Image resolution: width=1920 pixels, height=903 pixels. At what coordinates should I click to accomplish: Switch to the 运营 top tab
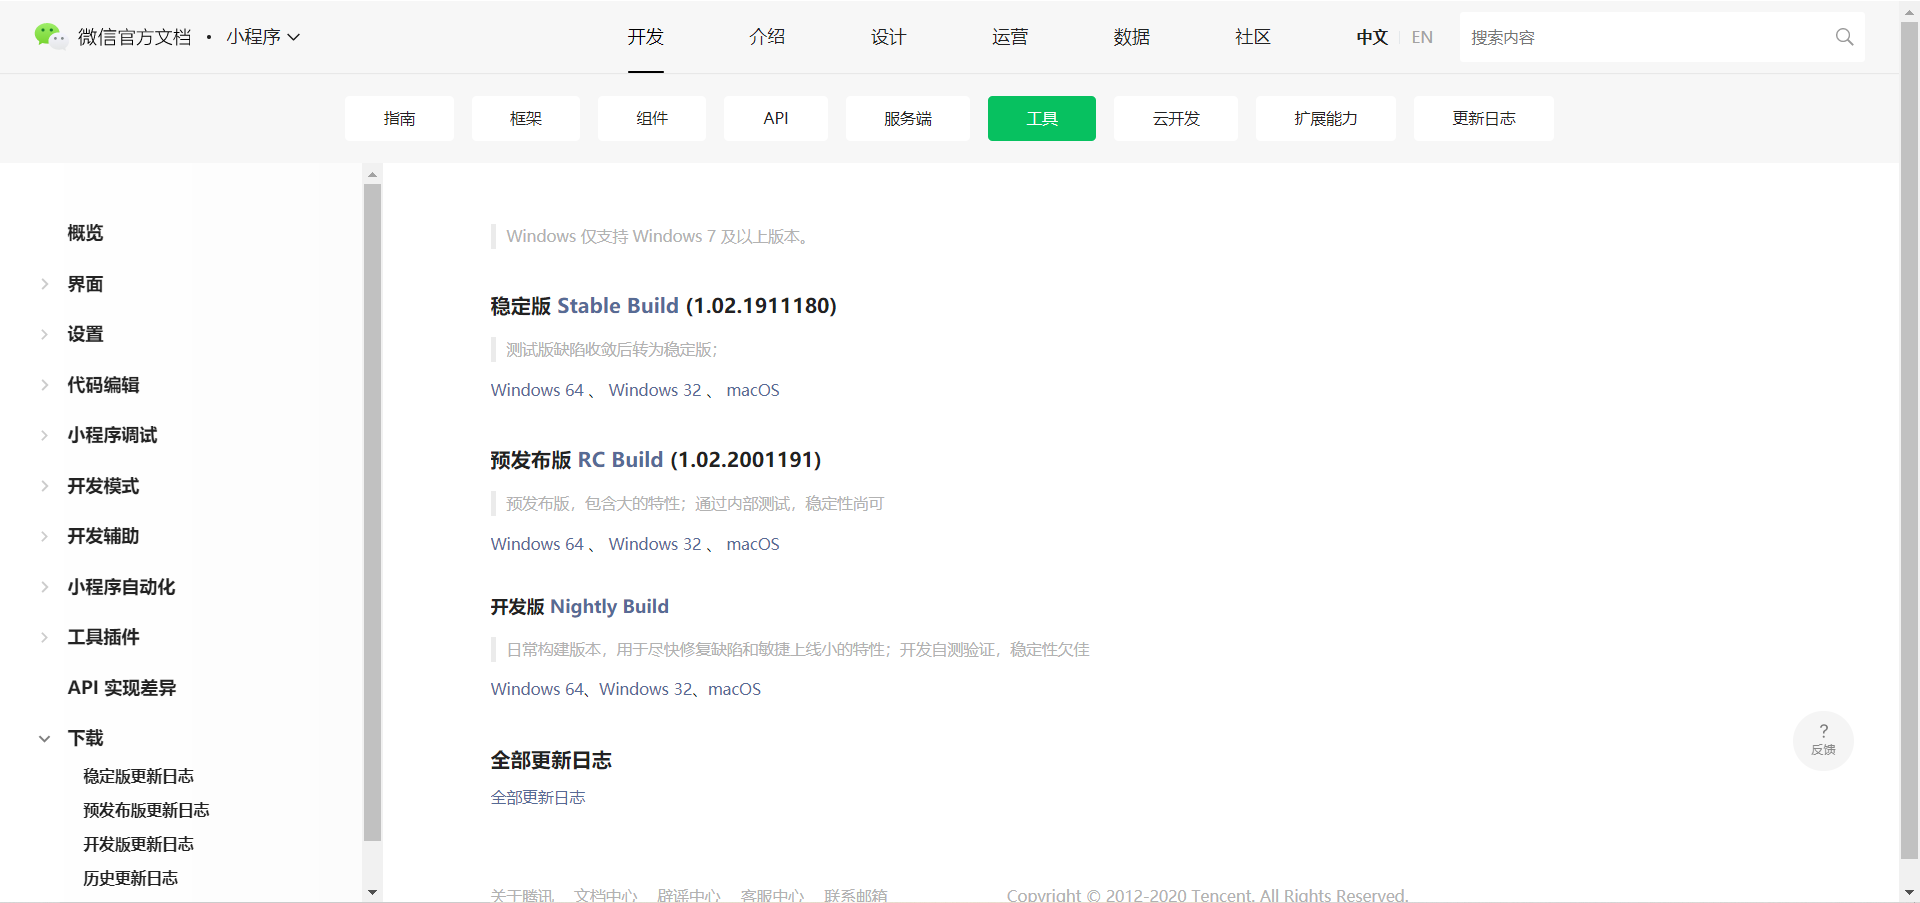tap(1010, 37)
